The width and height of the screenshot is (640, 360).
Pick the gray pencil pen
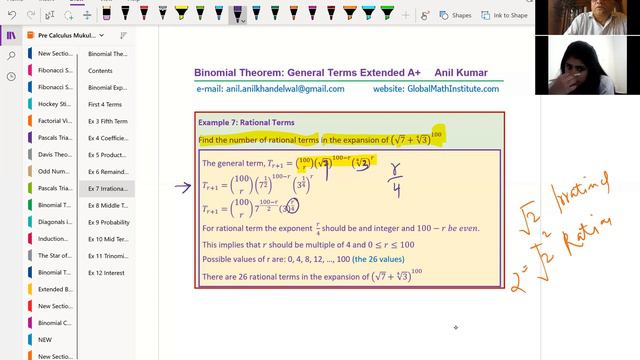tap(163, 14)
